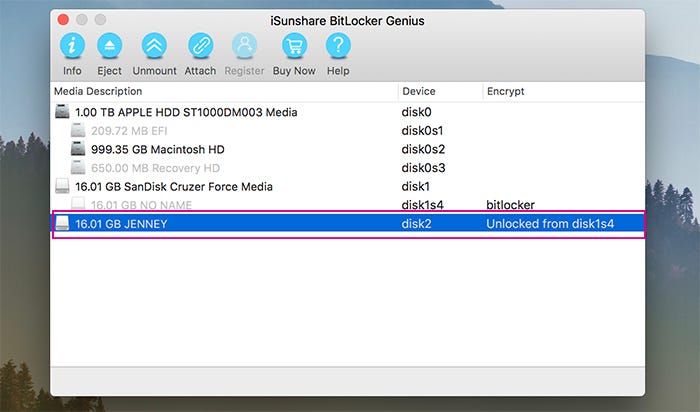700x412 pixels.
Task: Click device cell "disk0s2"
Action: (423, 149)
